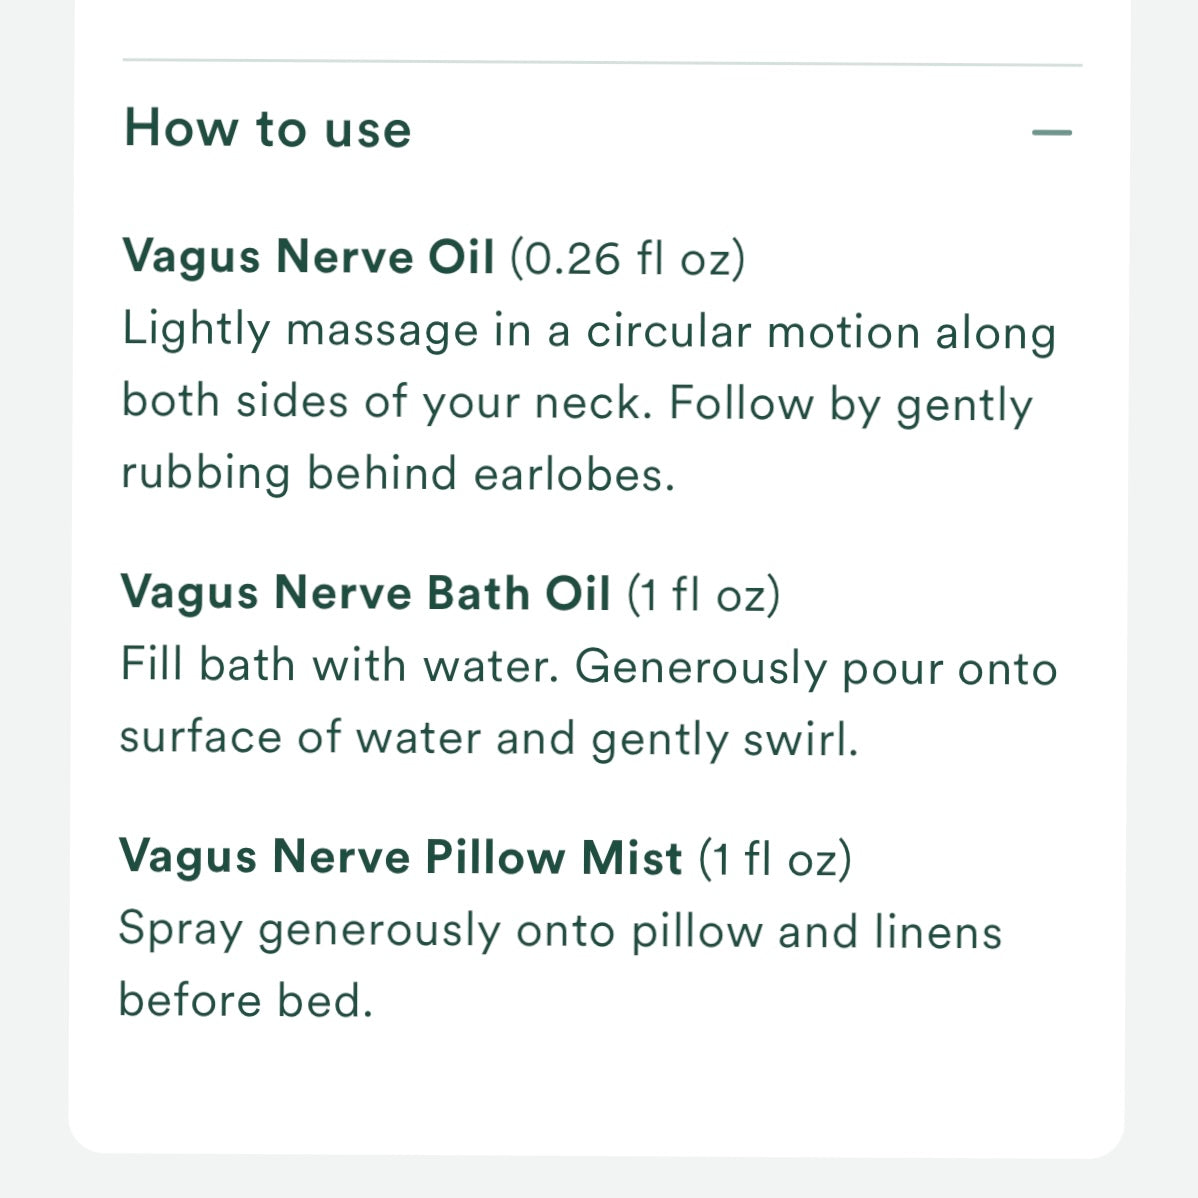This screenshot has width=1198, height=1198.
Task: Select the 1 fl oz Pillow Mist label
Action: [x=775, y=857]
